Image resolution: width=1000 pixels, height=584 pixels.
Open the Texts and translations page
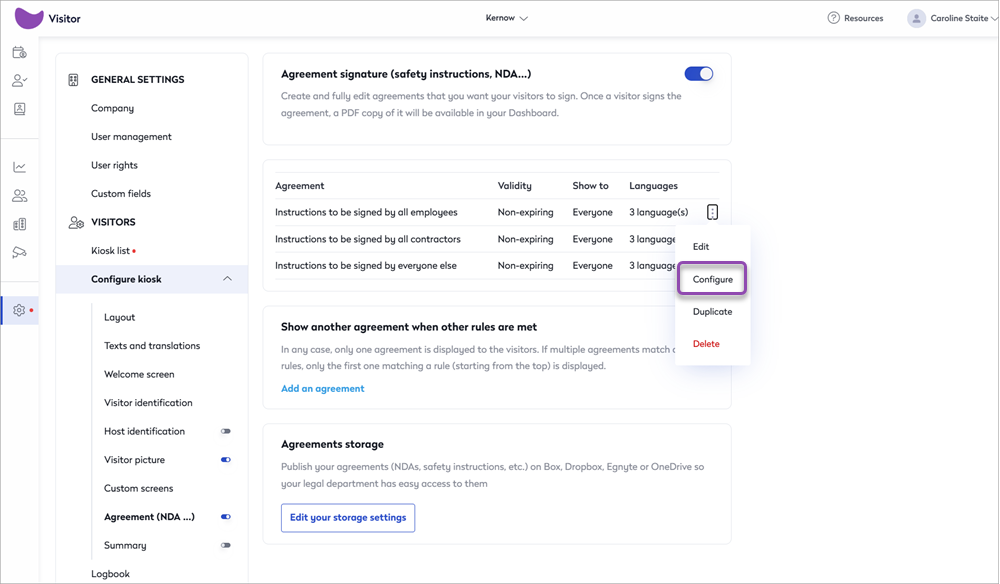(x=152, y=346)
